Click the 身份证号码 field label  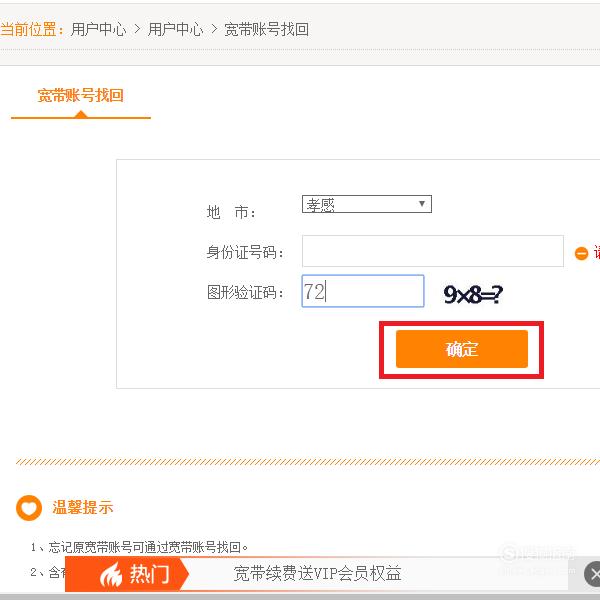pyautogui.click(x=245, y=253)
